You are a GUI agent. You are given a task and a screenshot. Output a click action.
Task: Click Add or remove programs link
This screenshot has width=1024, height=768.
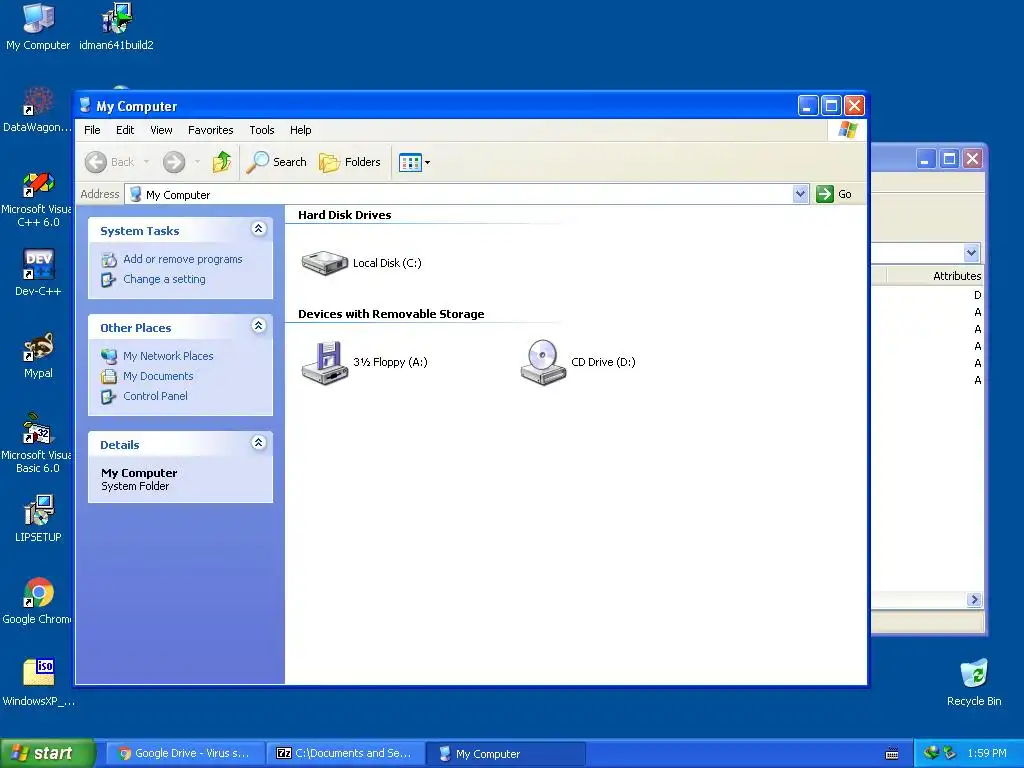[182, 259]
